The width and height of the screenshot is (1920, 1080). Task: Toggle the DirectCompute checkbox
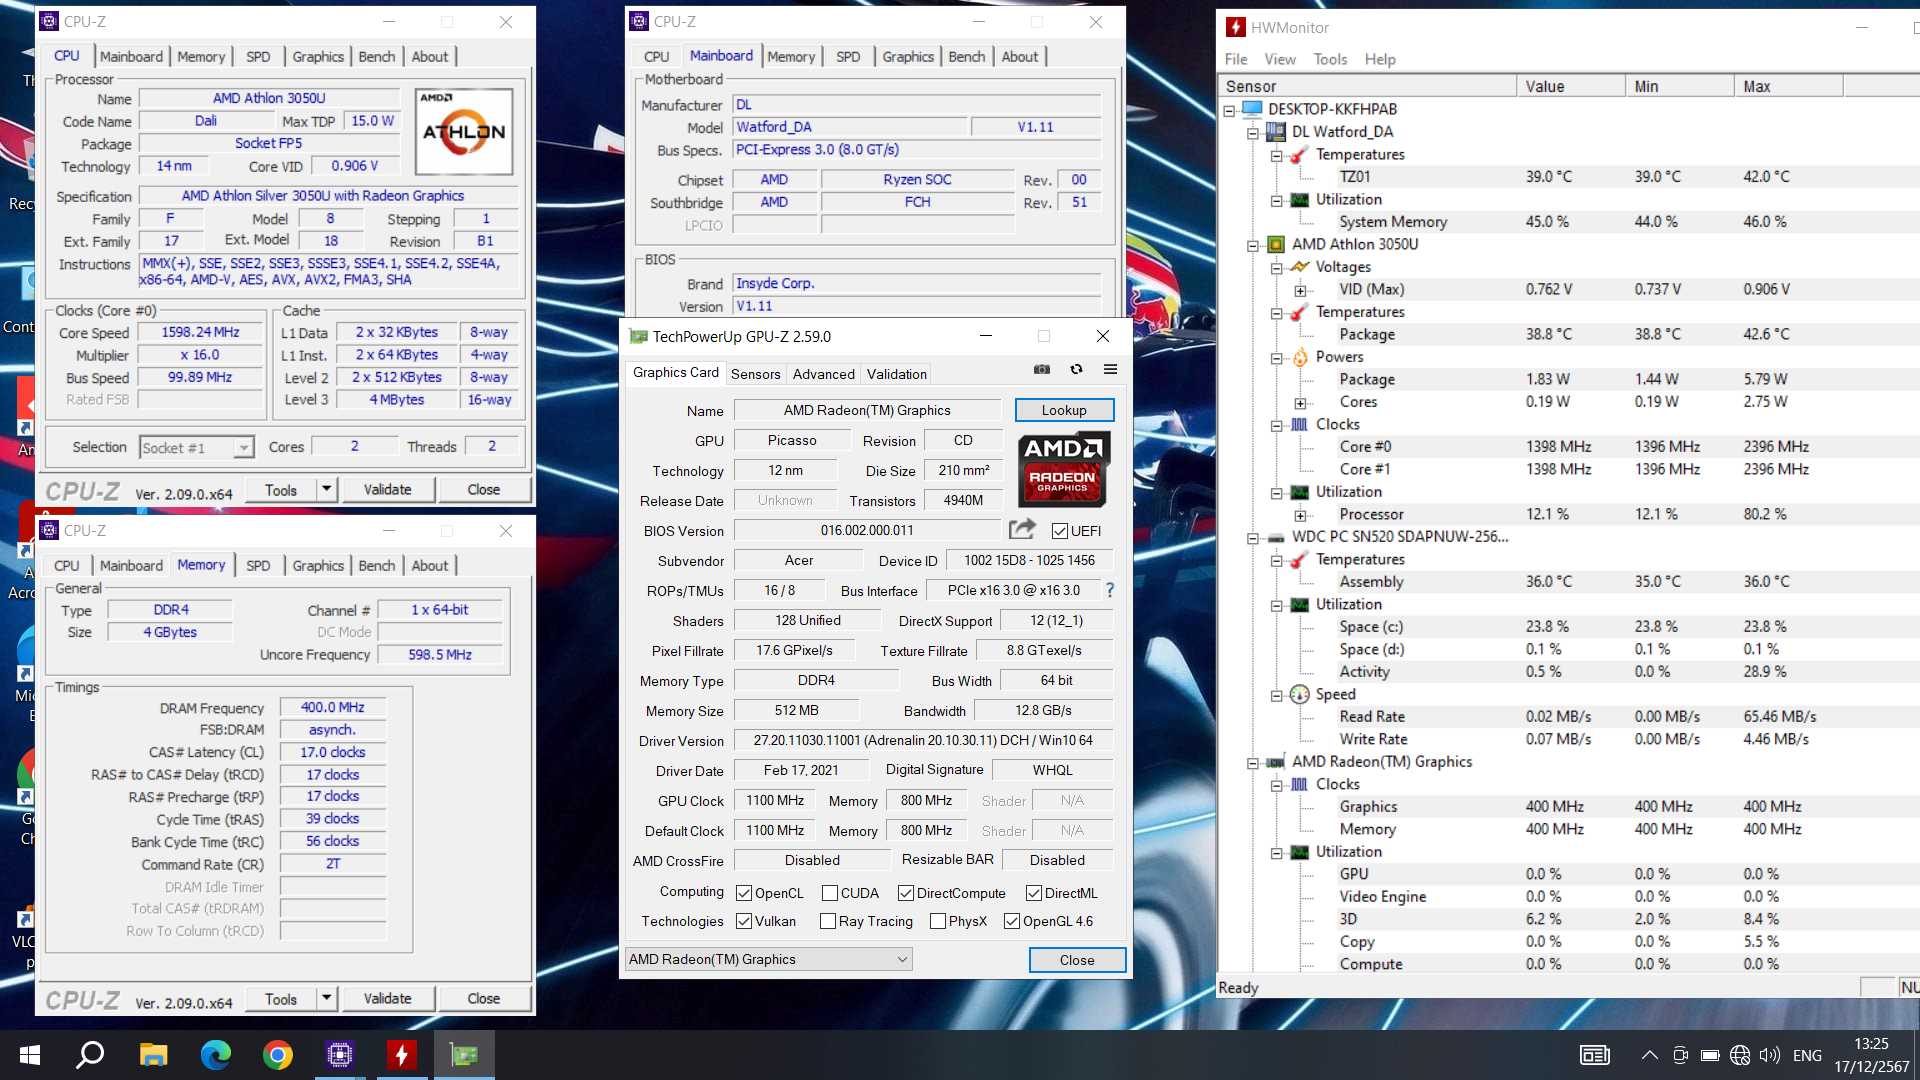pyautogui.click(x=906, y=893)
